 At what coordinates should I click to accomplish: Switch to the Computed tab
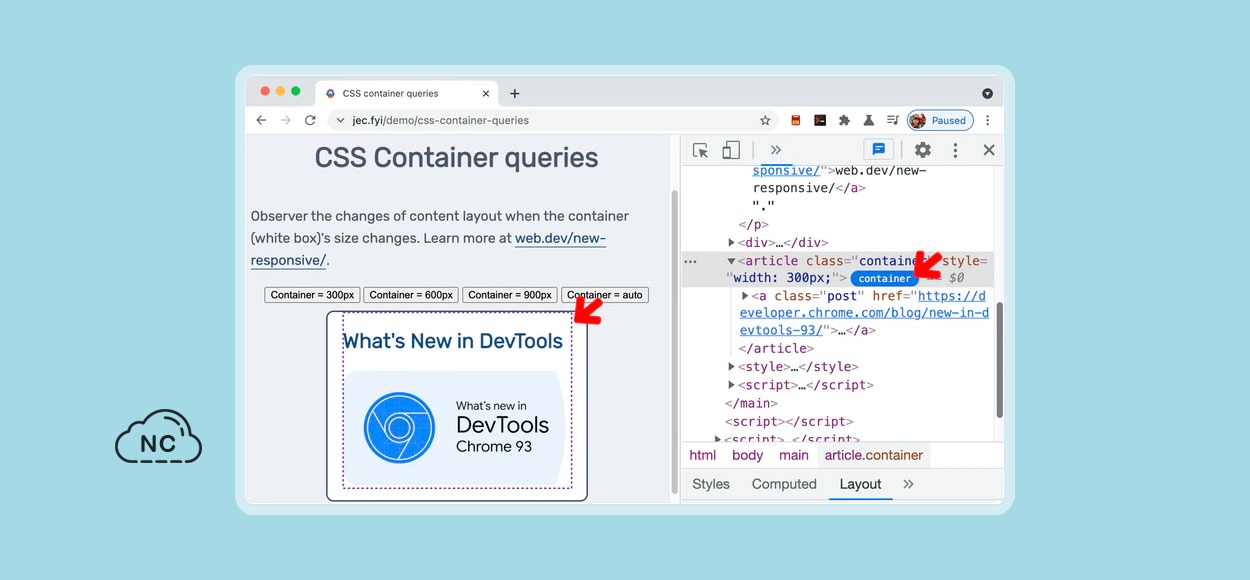tap(784, 484)
